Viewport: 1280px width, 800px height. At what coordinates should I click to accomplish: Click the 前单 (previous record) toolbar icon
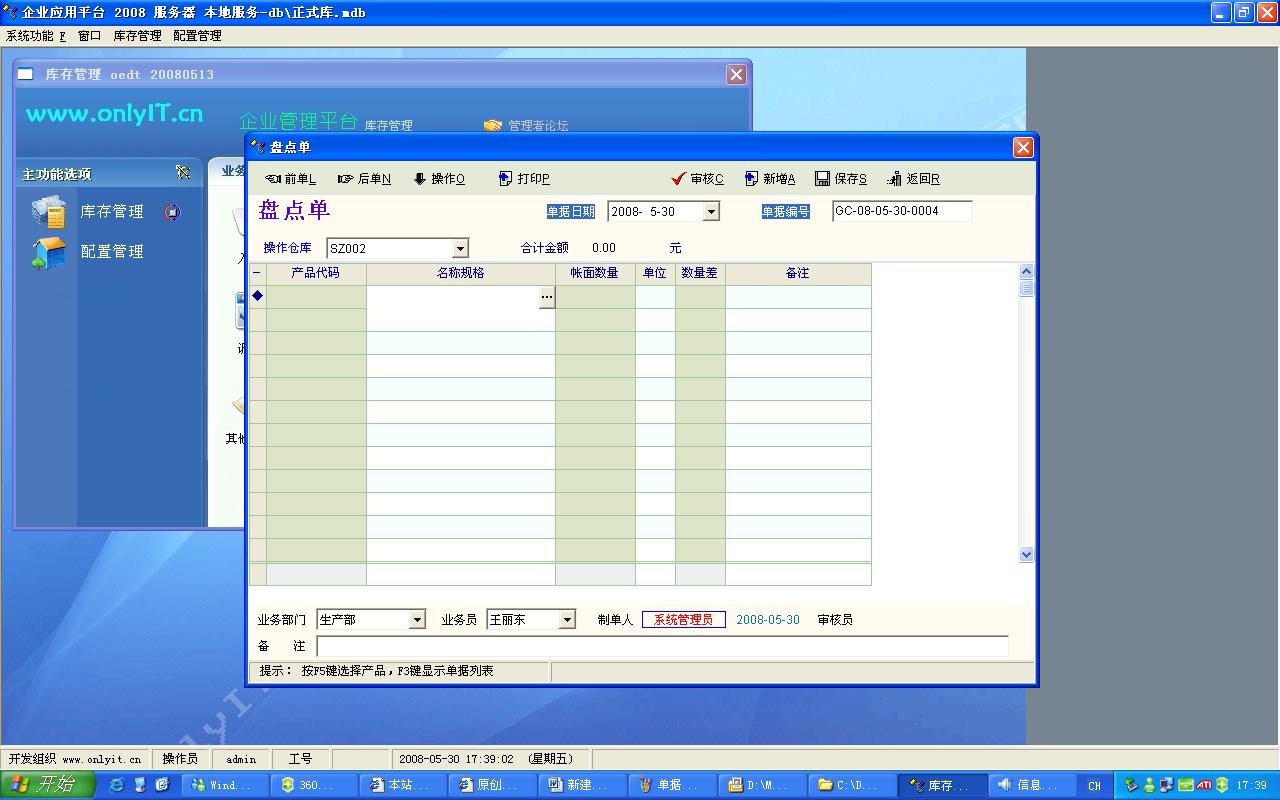(x=273, y=179)
